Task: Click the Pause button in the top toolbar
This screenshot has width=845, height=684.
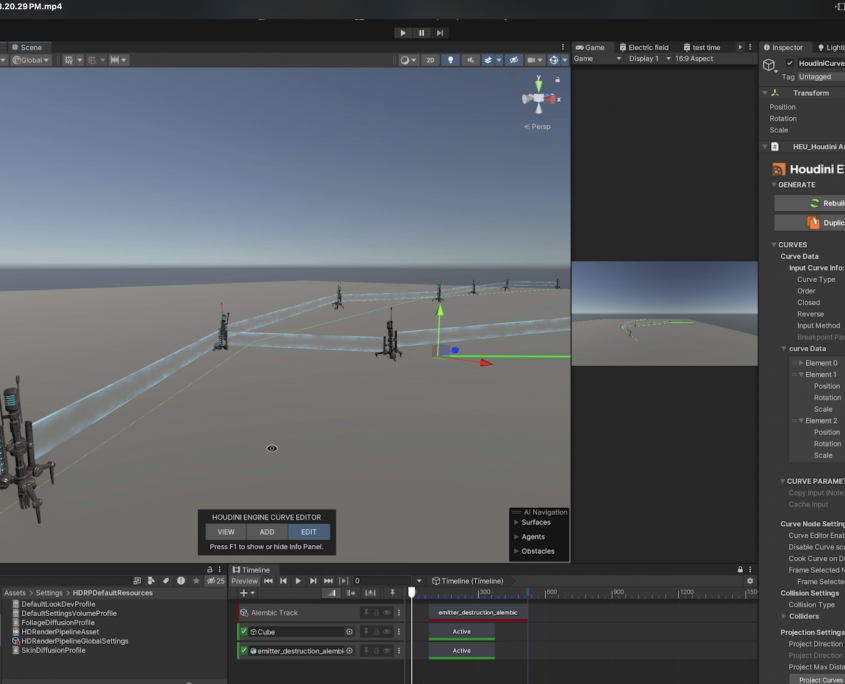Action: coord(421,33)
